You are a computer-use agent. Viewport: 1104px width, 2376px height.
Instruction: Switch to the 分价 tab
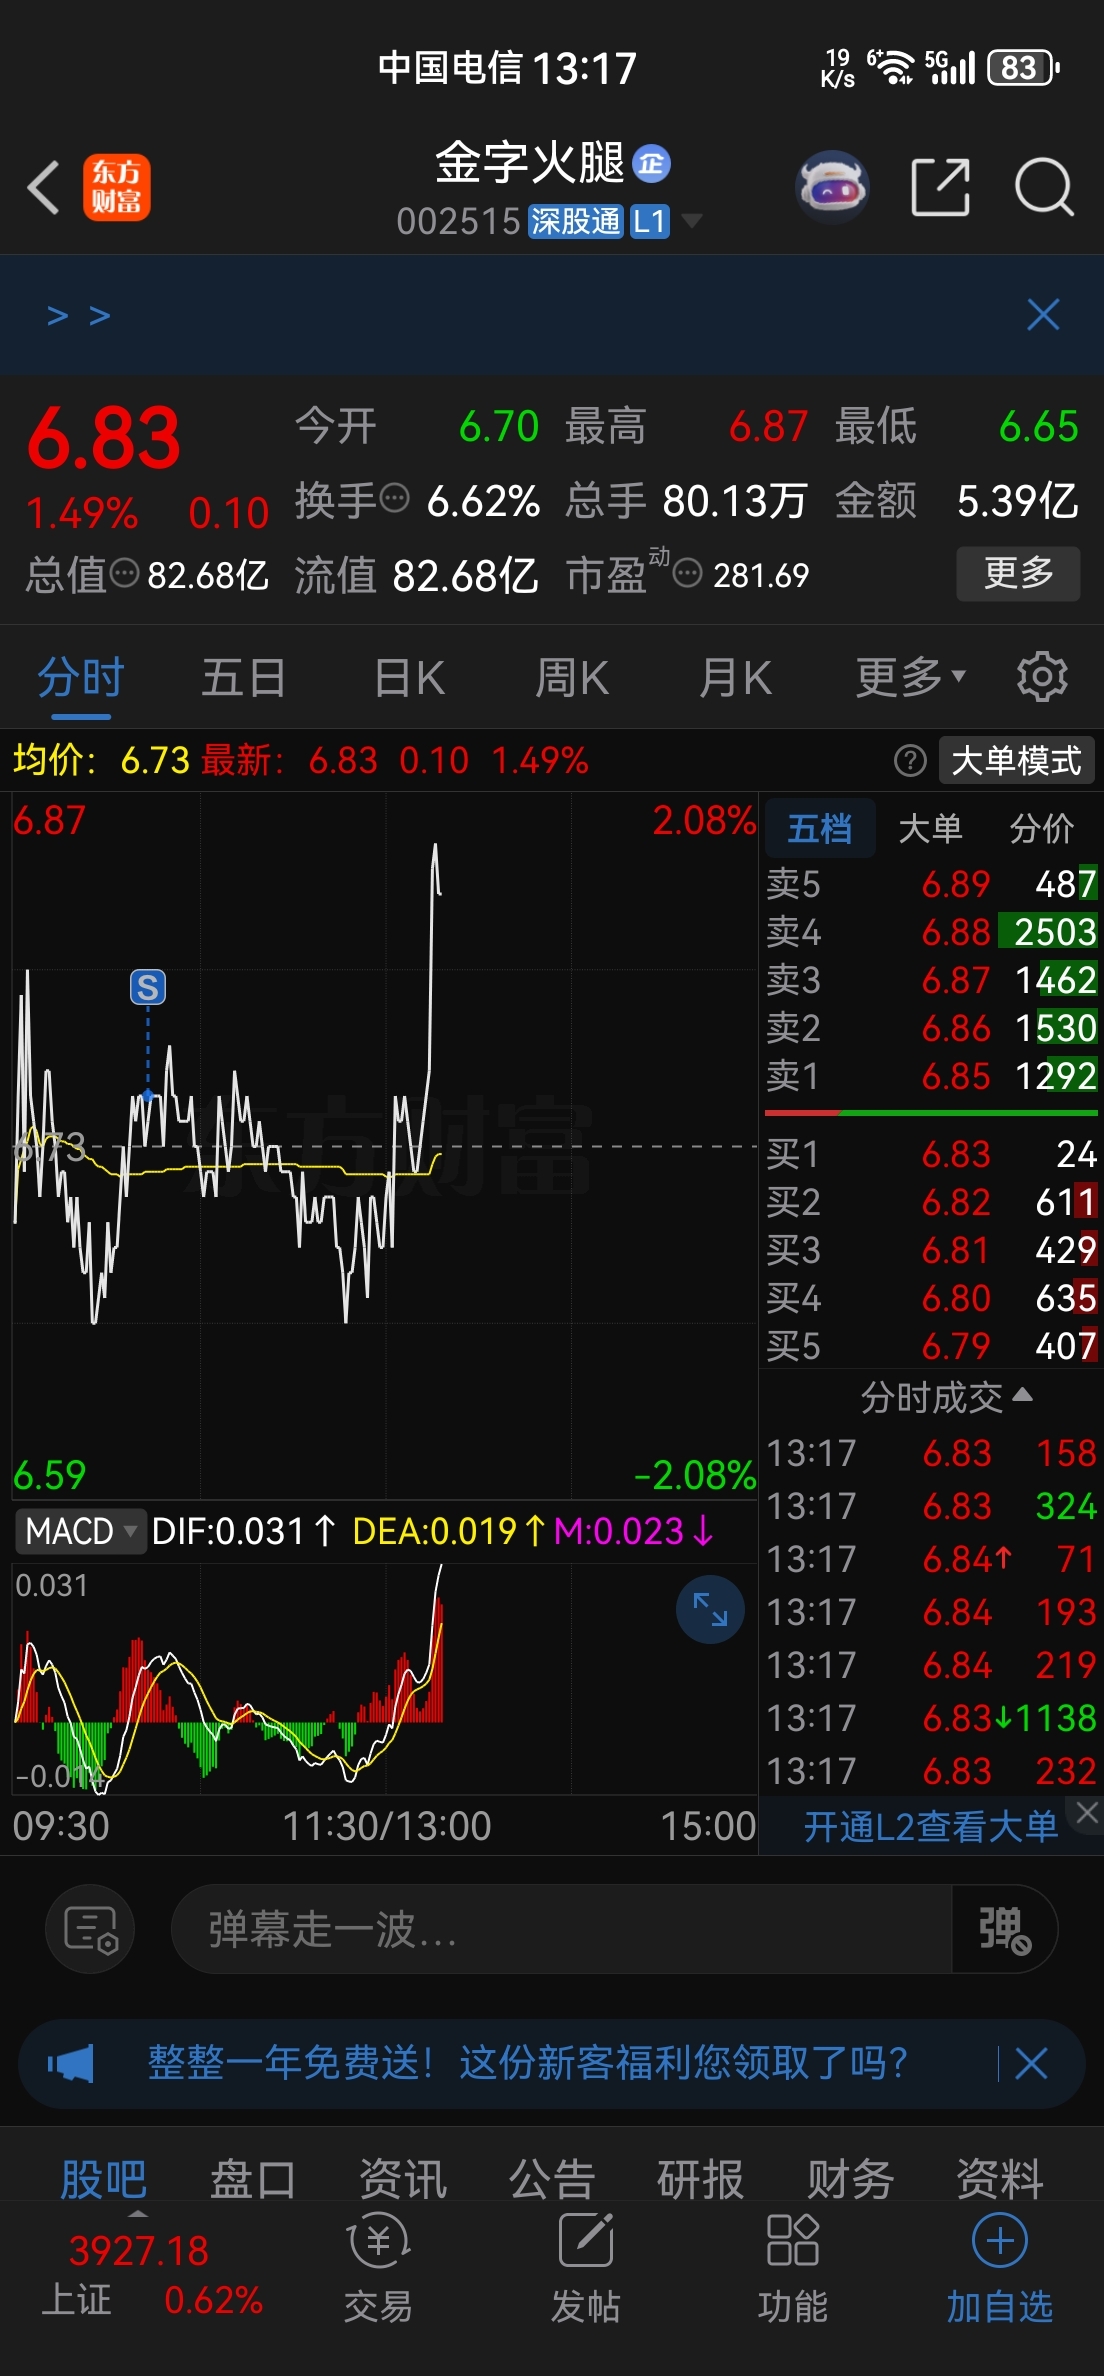[x=1041, y=828]
